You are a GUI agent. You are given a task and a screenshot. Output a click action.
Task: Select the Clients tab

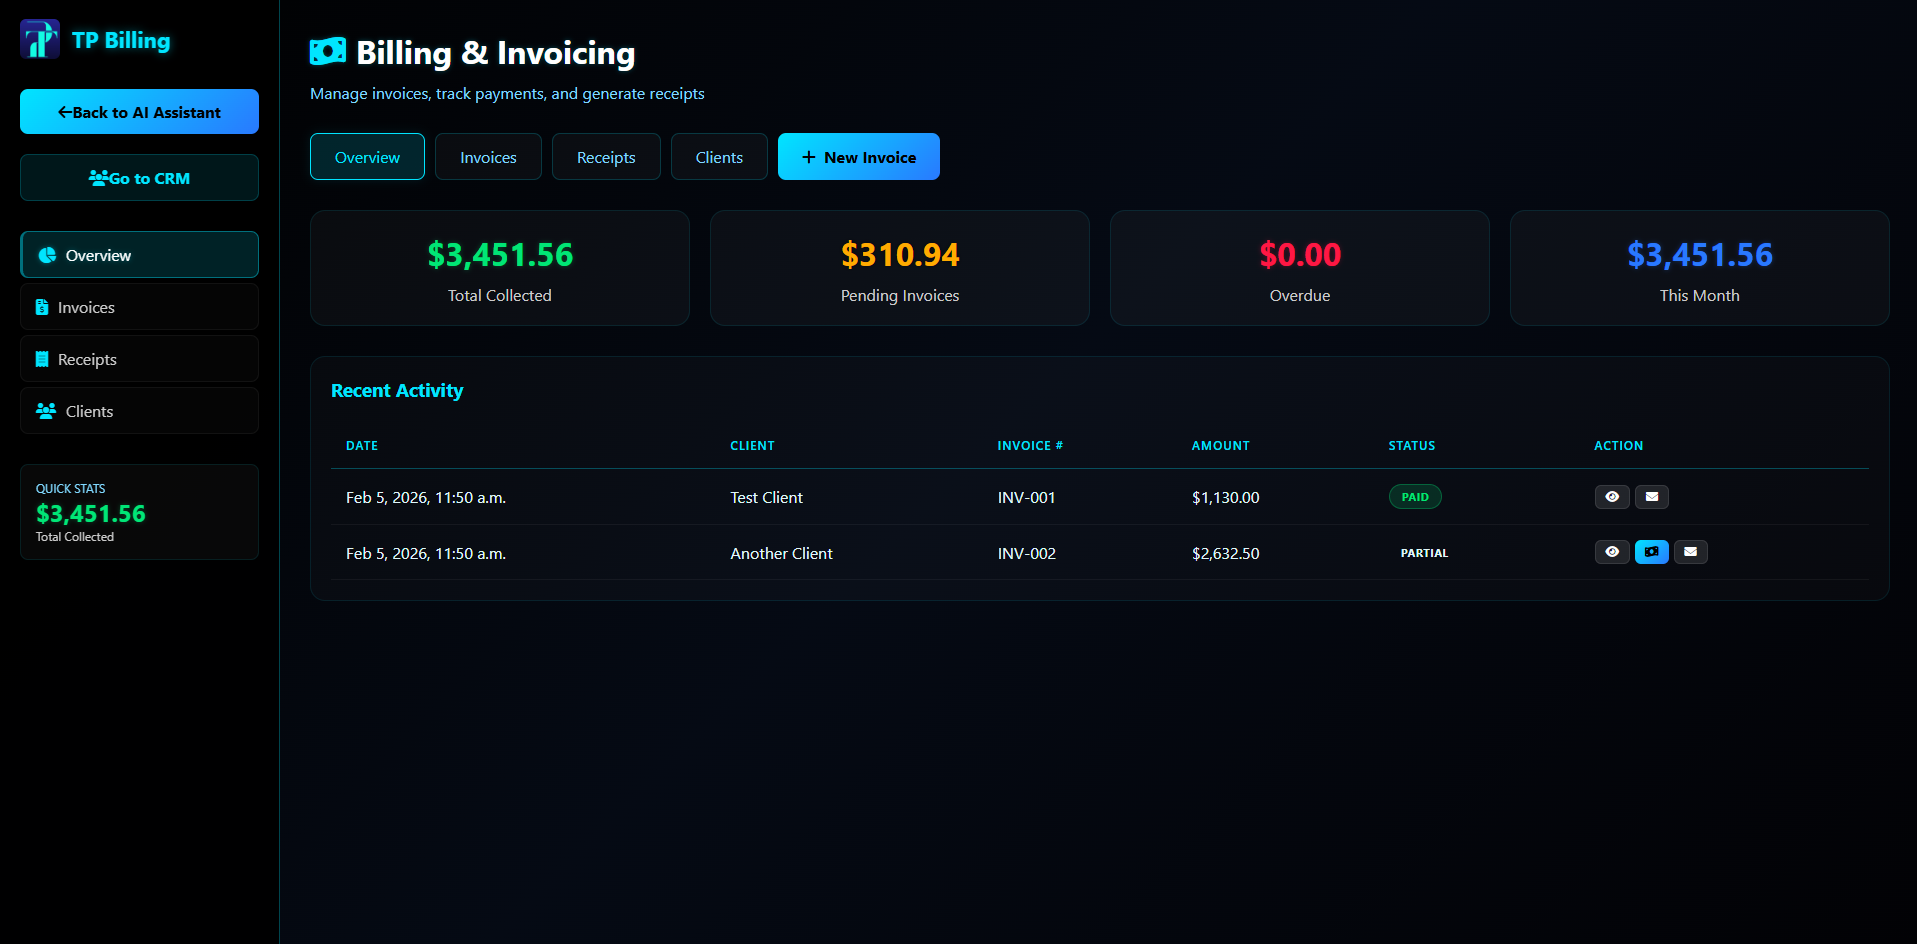click(x=719, y=157)
